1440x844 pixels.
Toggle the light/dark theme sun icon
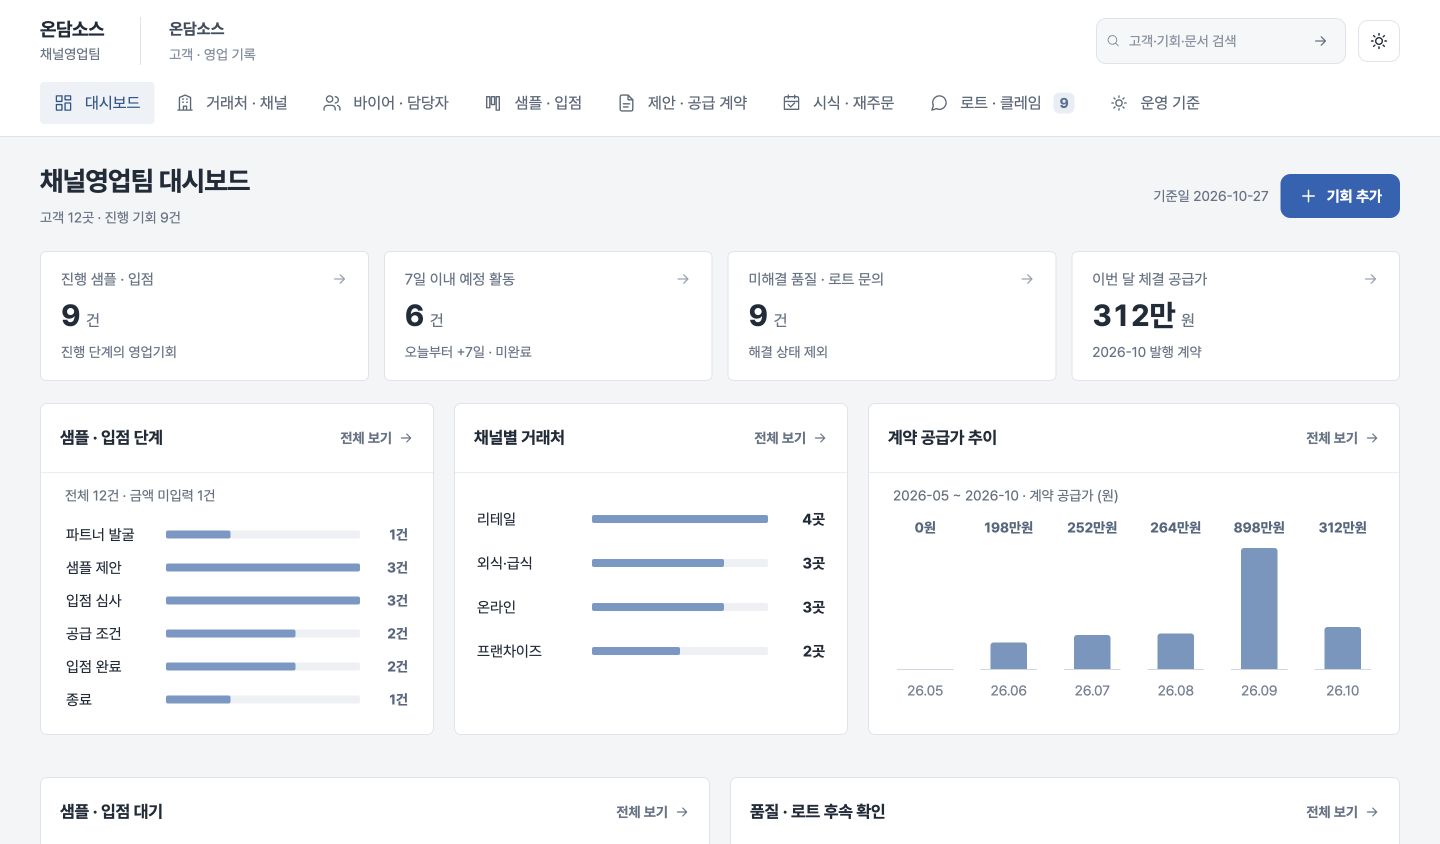click(x=1379, y=41)
